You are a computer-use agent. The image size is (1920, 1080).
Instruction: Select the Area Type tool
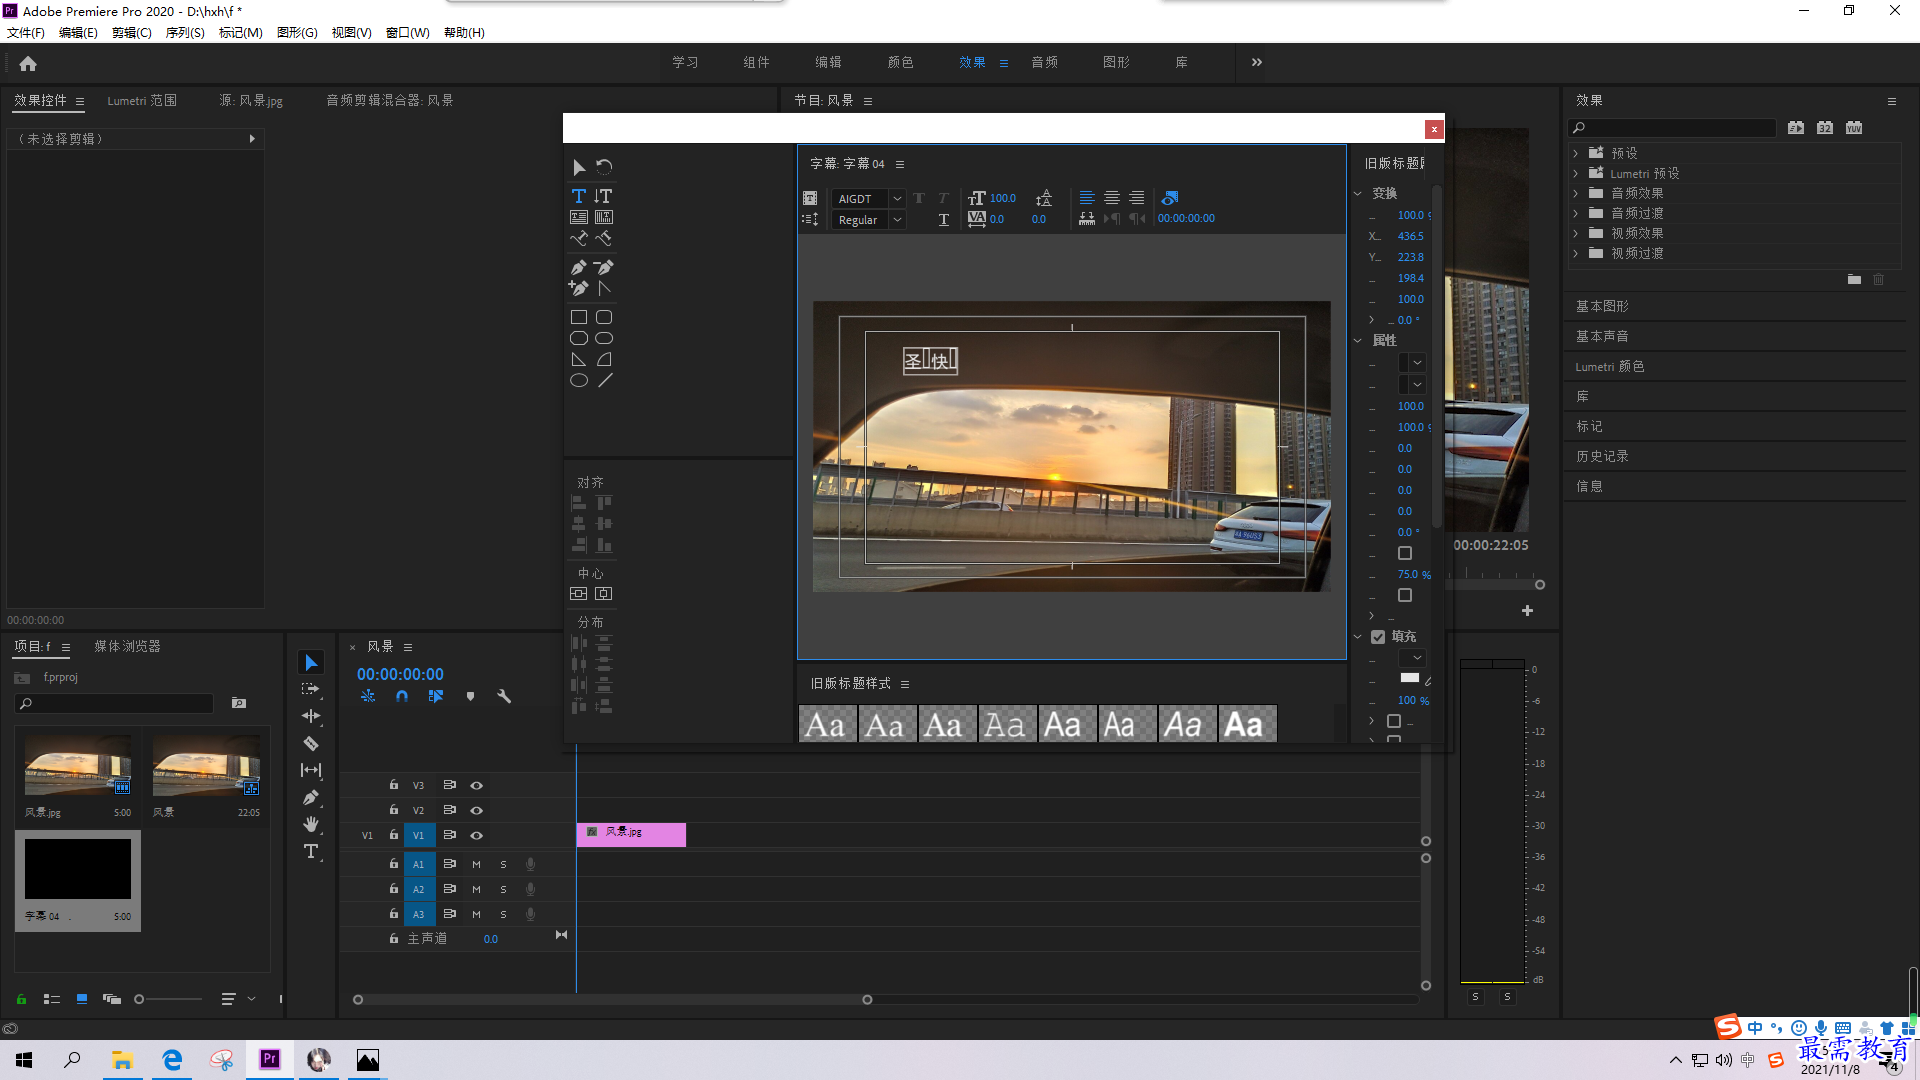579,217
